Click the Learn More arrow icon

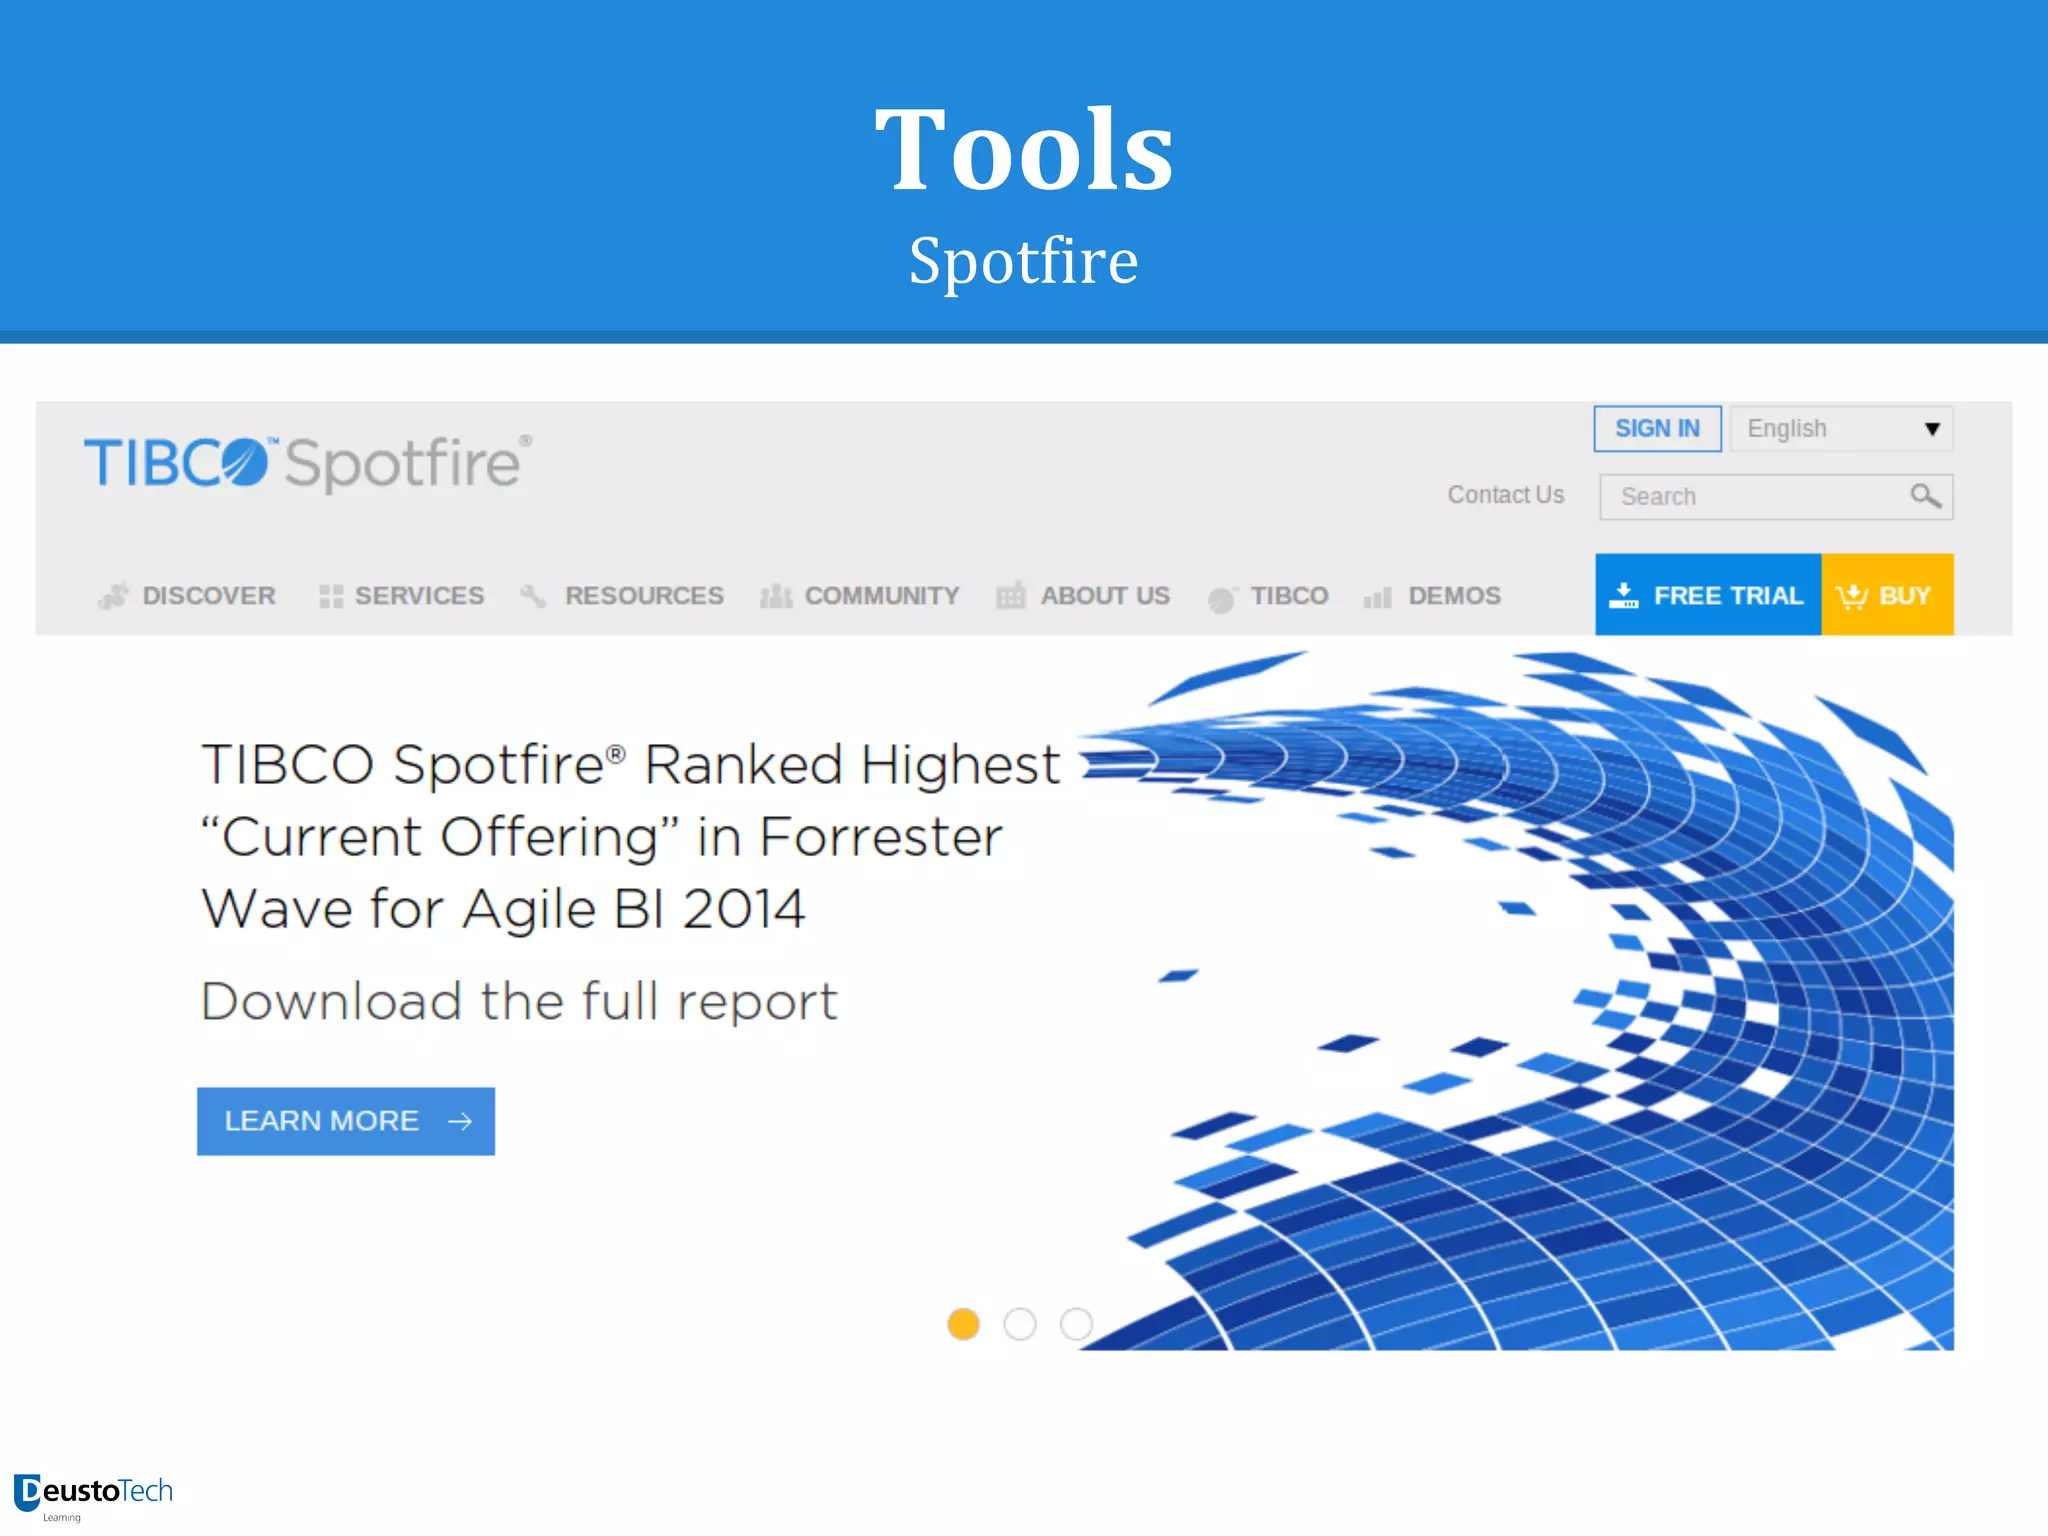coord(460,1122)
